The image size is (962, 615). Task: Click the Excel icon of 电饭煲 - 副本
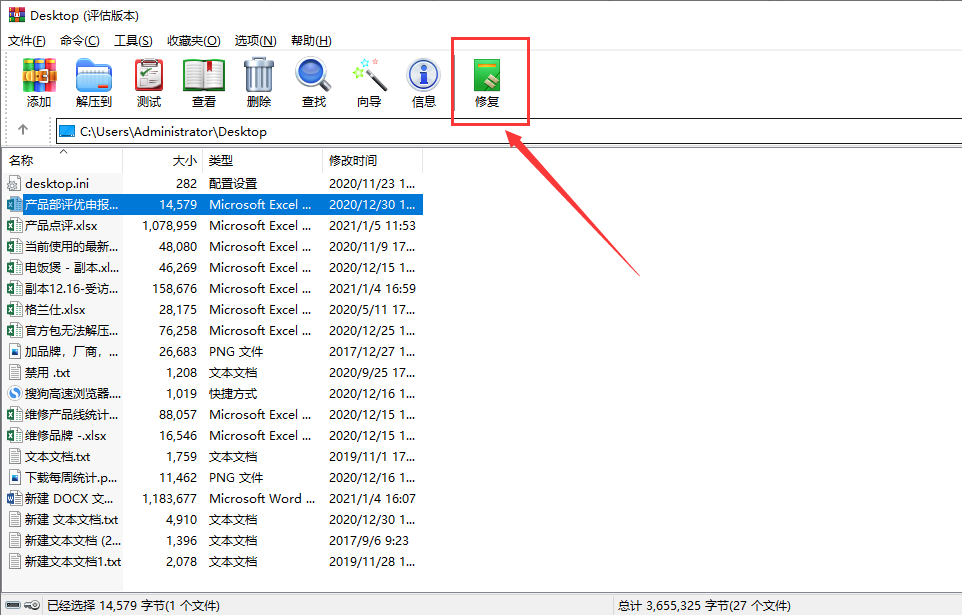(13, 268)
